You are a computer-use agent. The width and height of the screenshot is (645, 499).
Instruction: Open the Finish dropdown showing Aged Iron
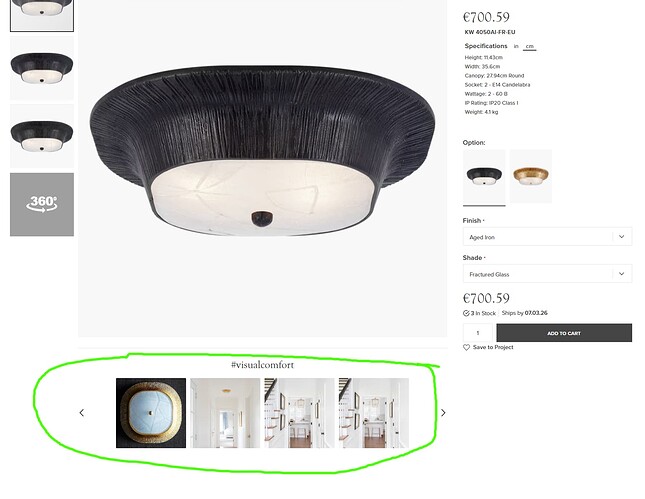pyautogui.click(x=547, y=237)
